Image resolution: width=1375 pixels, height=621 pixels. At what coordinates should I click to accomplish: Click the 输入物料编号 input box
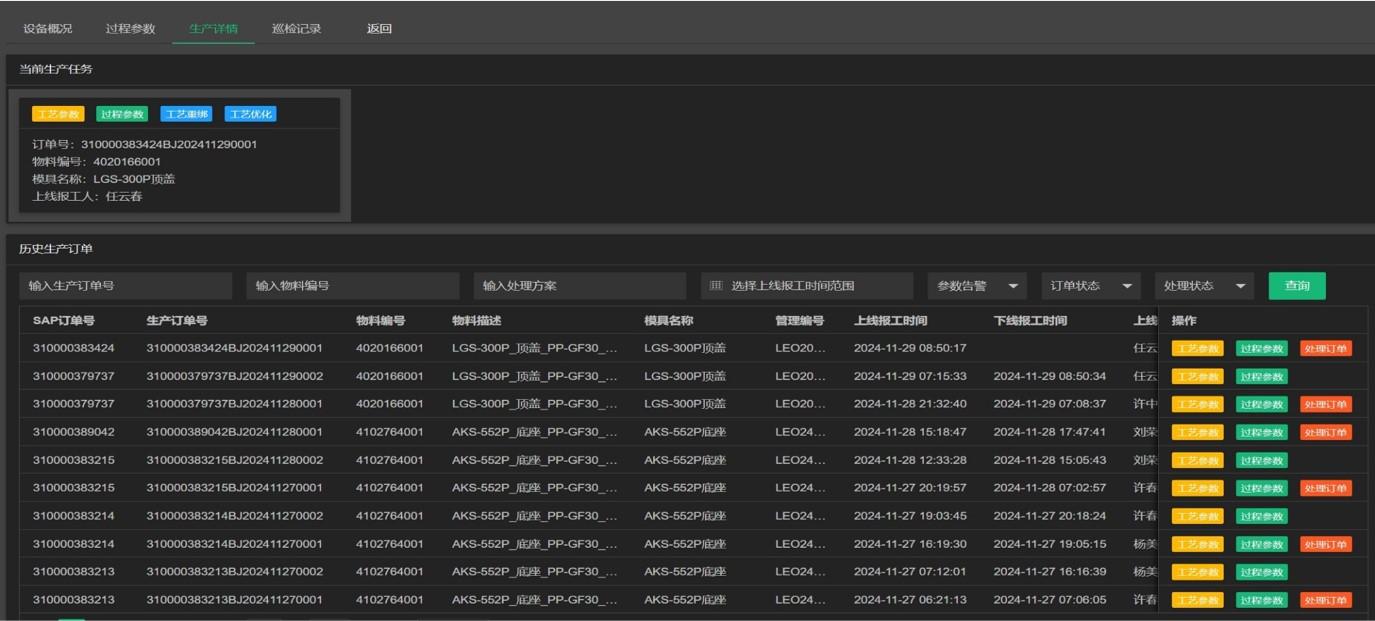tap(352, 286)
